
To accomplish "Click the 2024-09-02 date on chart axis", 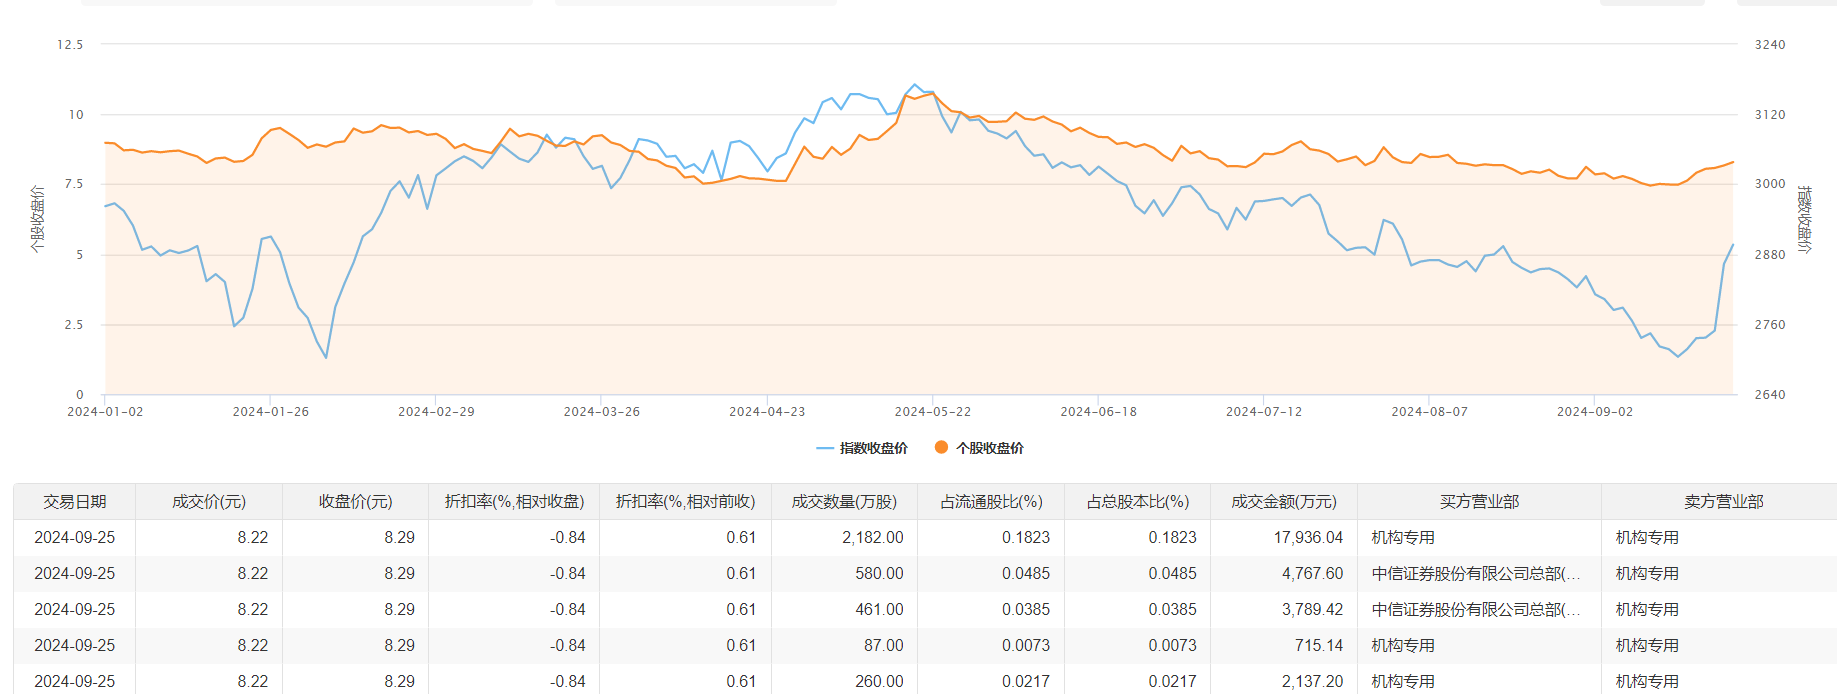I will coord(1594,412).
